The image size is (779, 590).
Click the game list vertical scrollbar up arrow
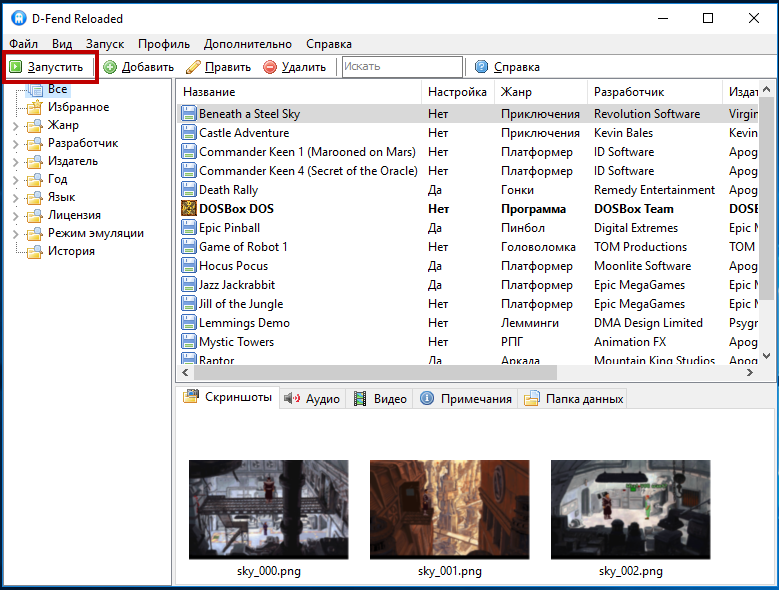(x=767, y=89)
